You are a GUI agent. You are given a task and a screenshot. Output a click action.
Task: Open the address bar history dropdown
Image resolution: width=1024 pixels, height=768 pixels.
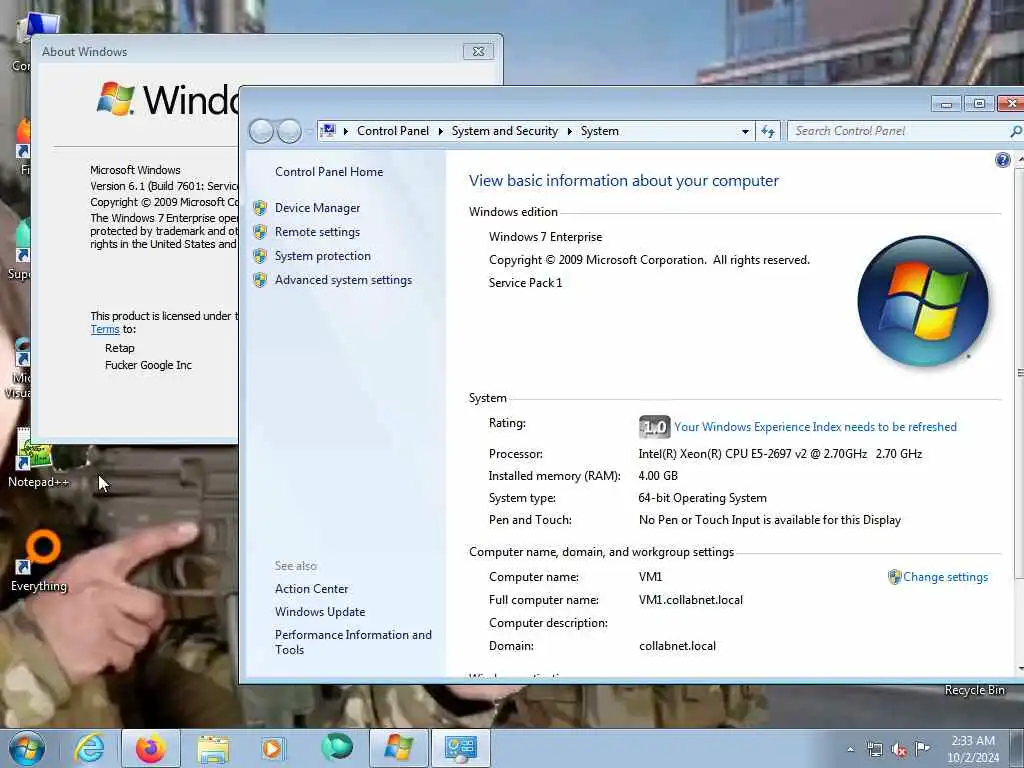pos(745,131)
